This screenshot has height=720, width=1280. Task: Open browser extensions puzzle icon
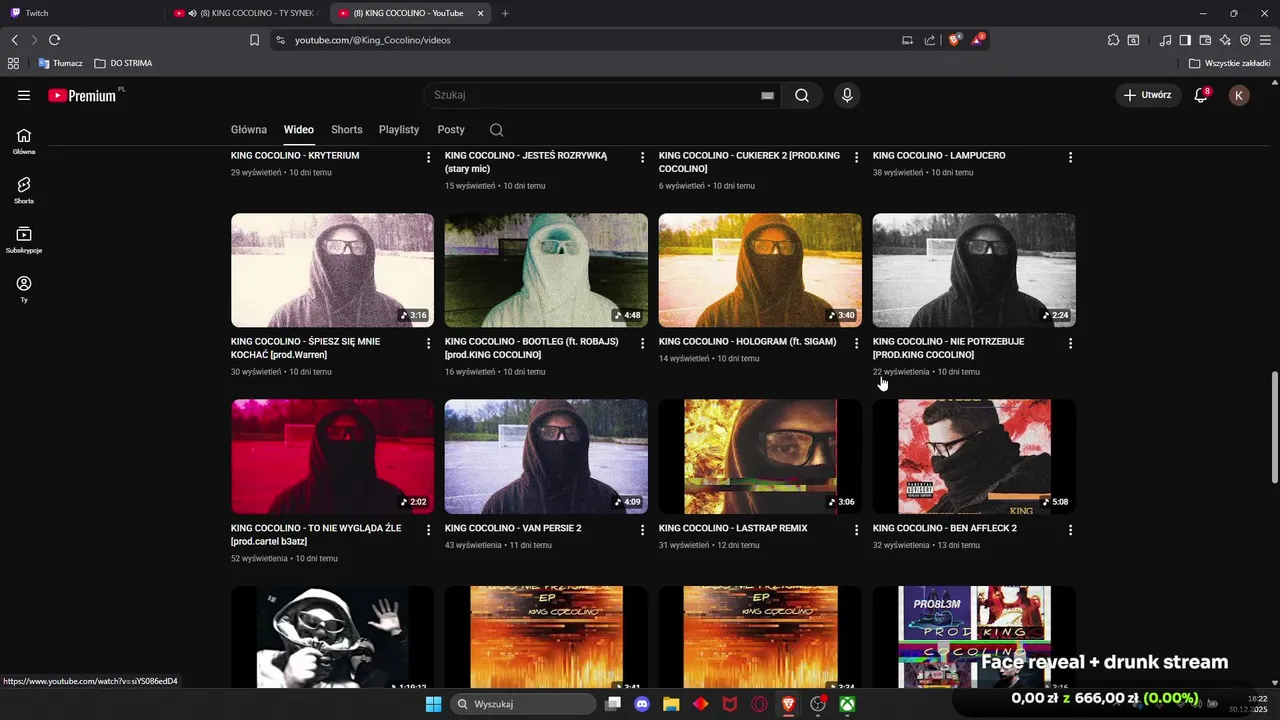(x=1113, y=40)
